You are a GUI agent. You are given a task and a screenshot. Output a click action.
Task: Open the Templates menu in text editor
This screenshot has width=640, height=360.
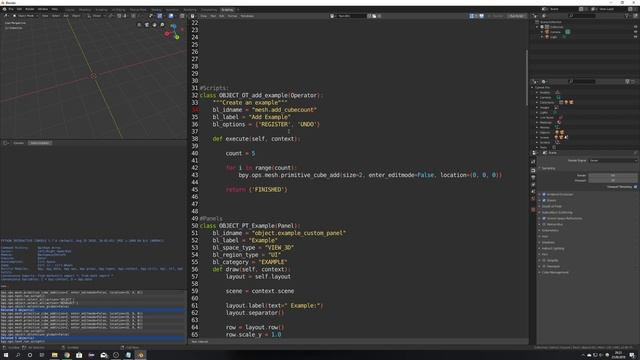[247, 16]
